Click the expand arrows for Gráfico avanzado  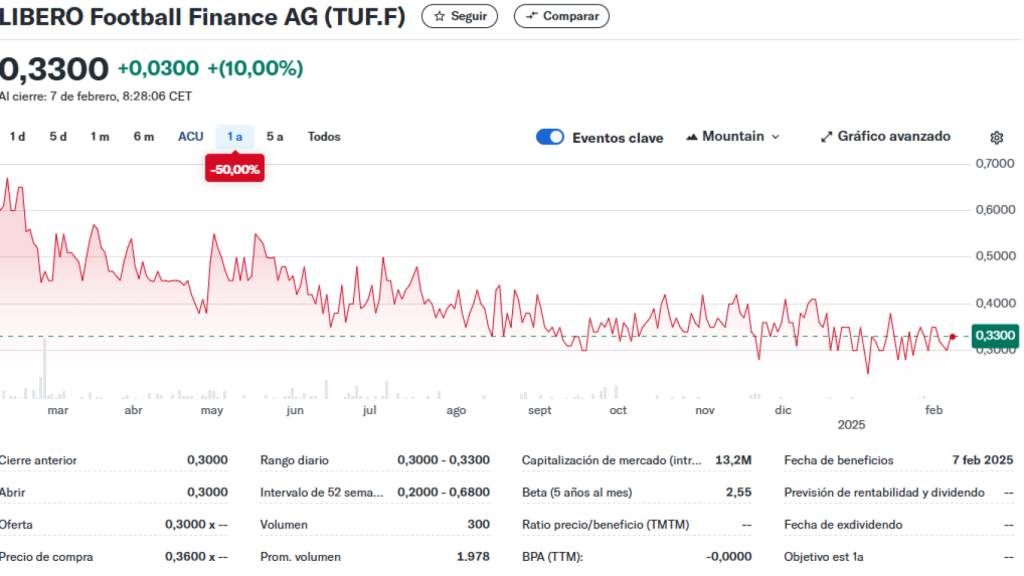(x=826, y=137)
